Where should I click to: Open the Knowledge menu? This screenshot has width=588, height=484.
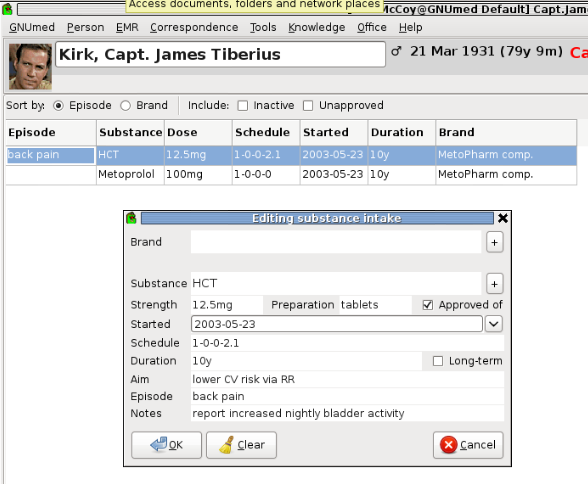tap(316, 27)
